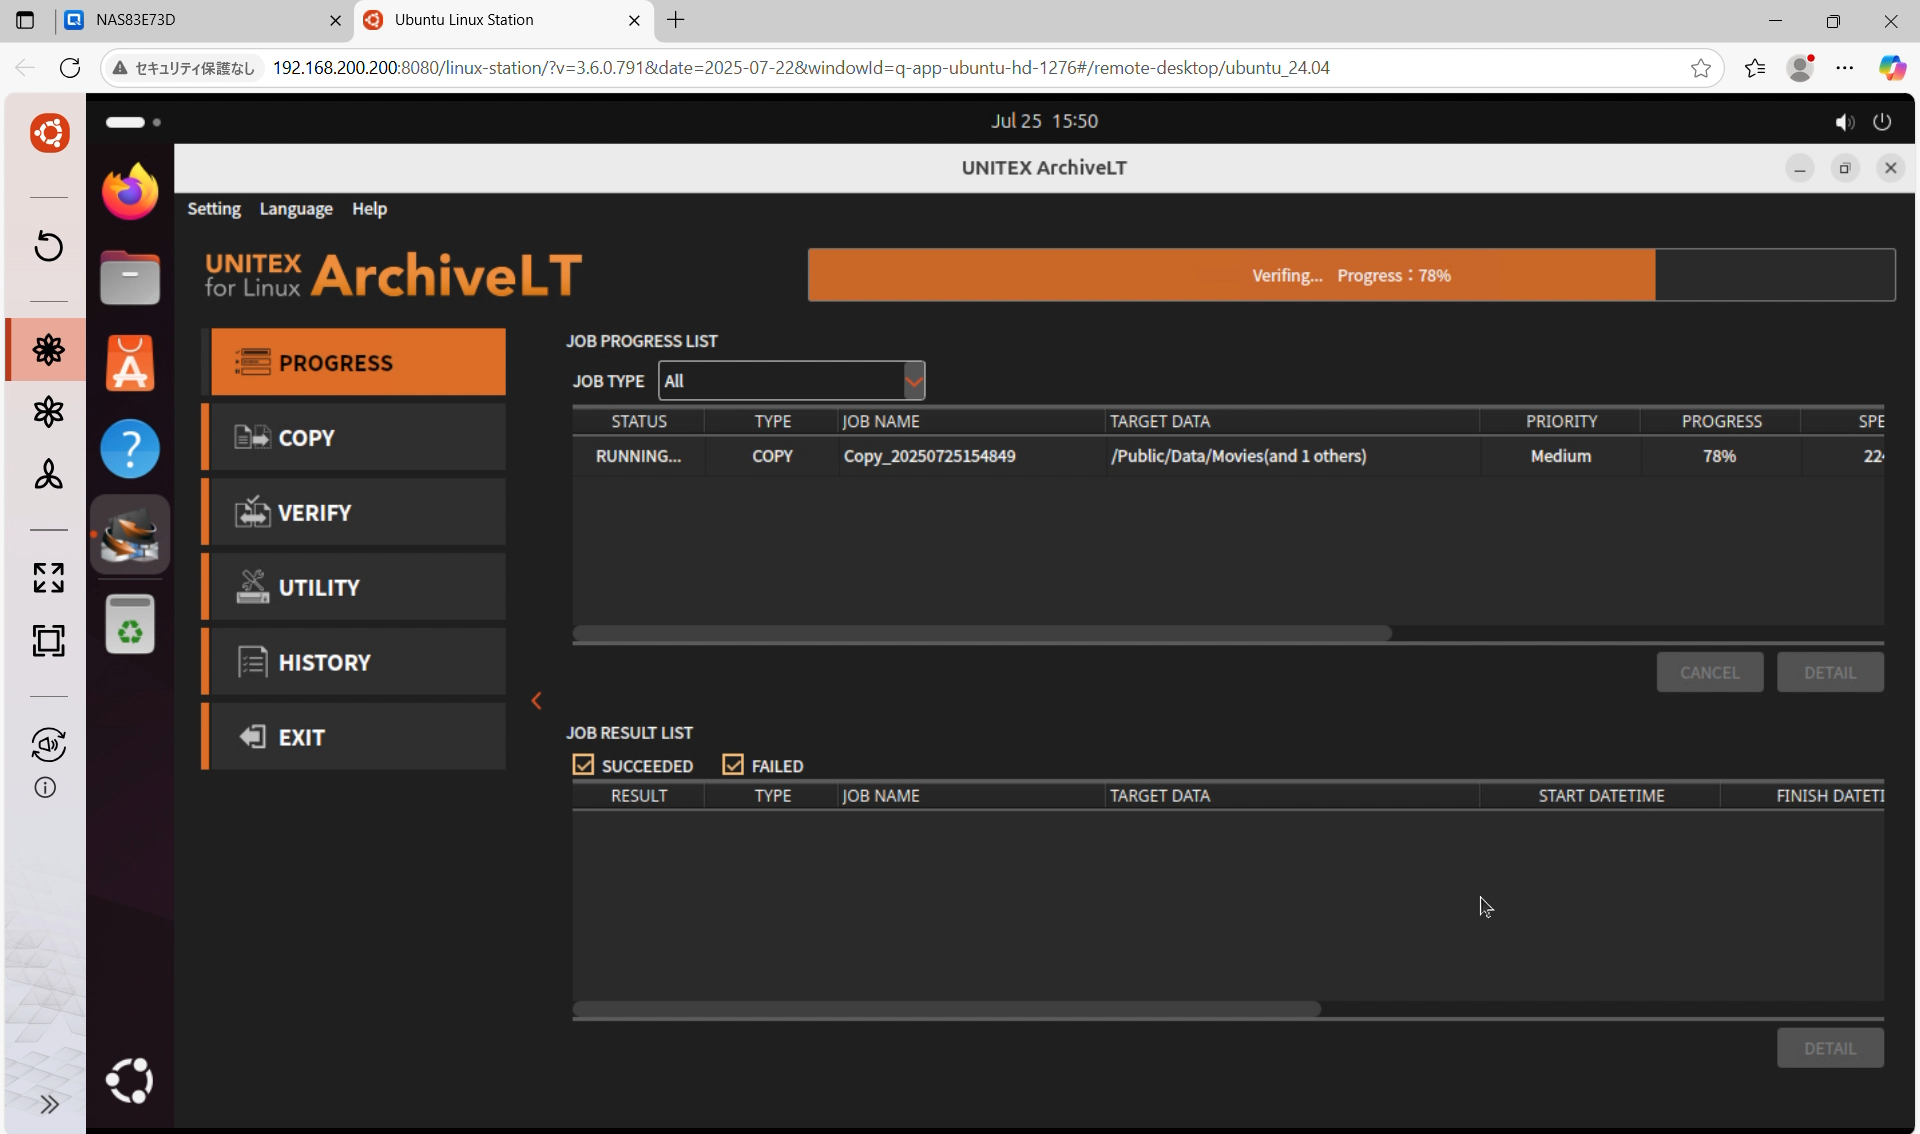
Task: Open a new browser tab
Action: (676, 20)
